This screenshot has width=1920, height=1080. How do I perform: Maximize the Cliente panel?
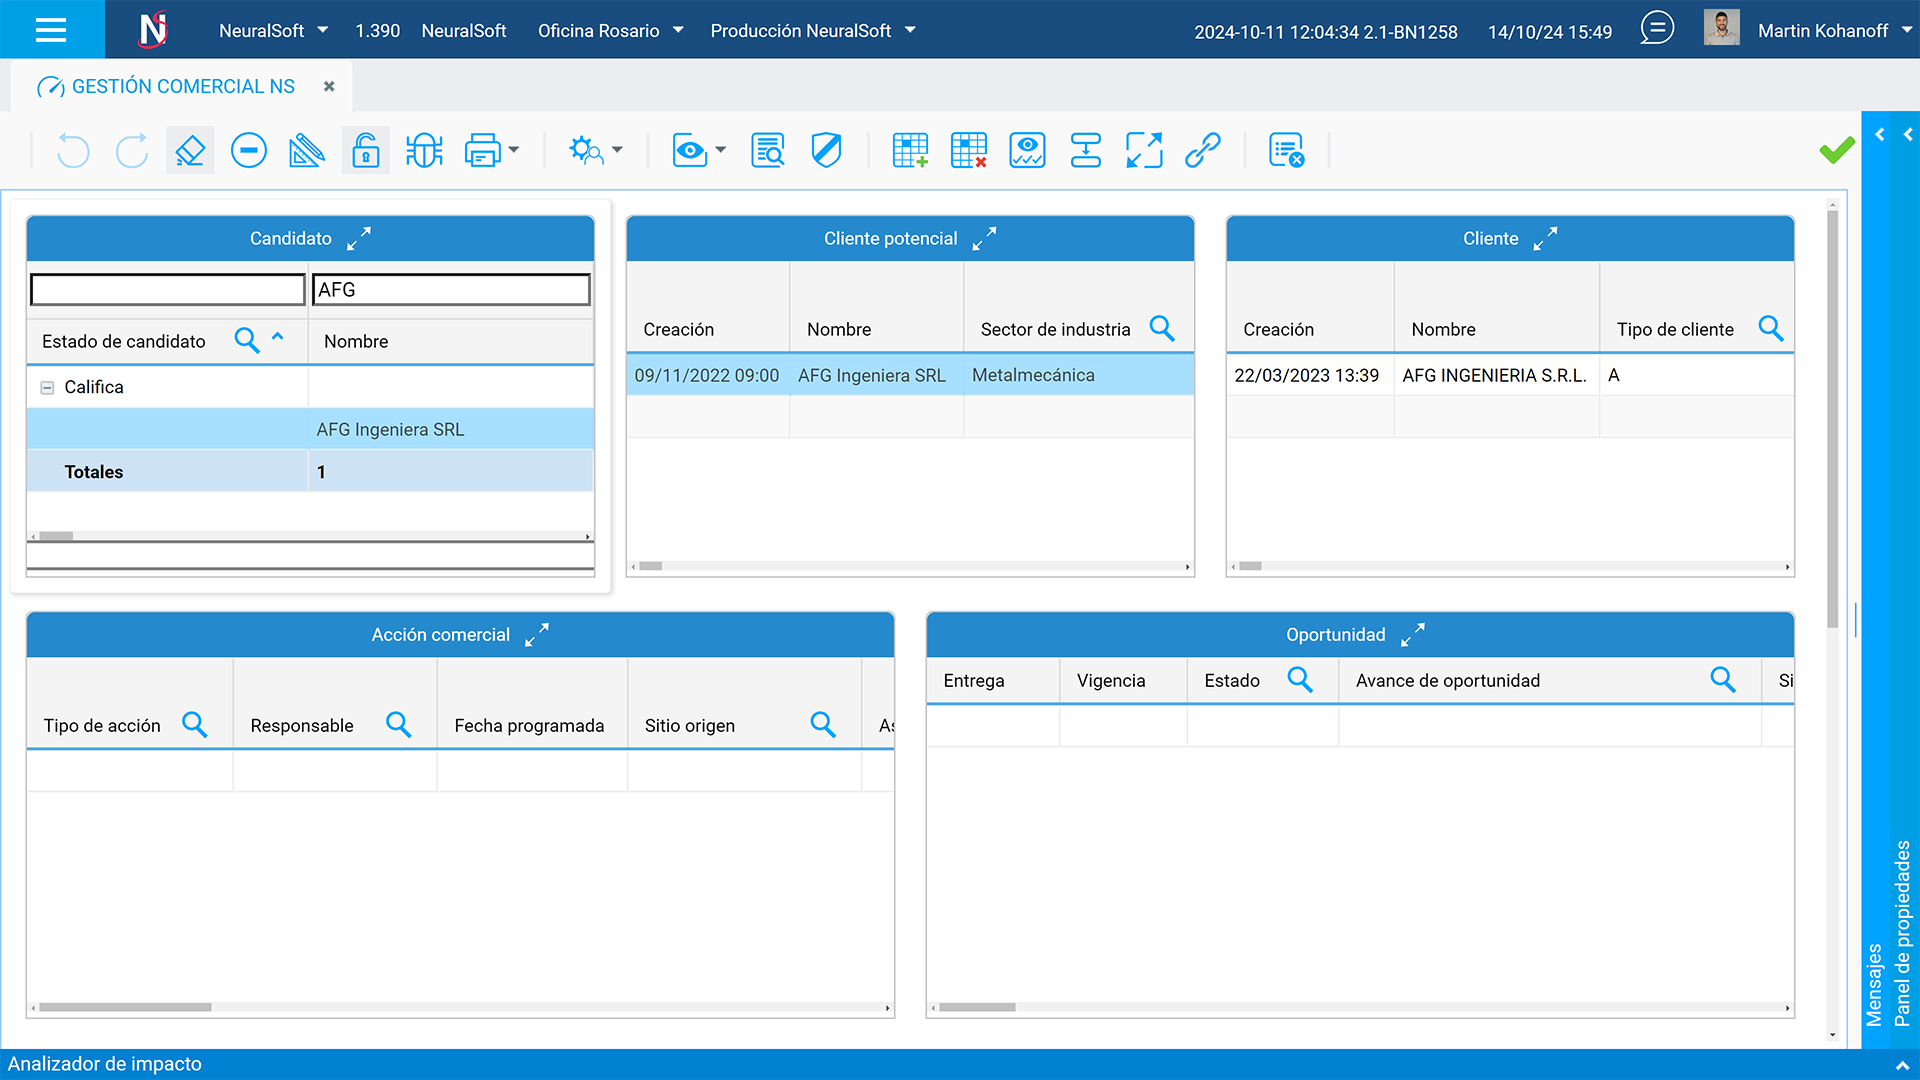[1545, 238]
